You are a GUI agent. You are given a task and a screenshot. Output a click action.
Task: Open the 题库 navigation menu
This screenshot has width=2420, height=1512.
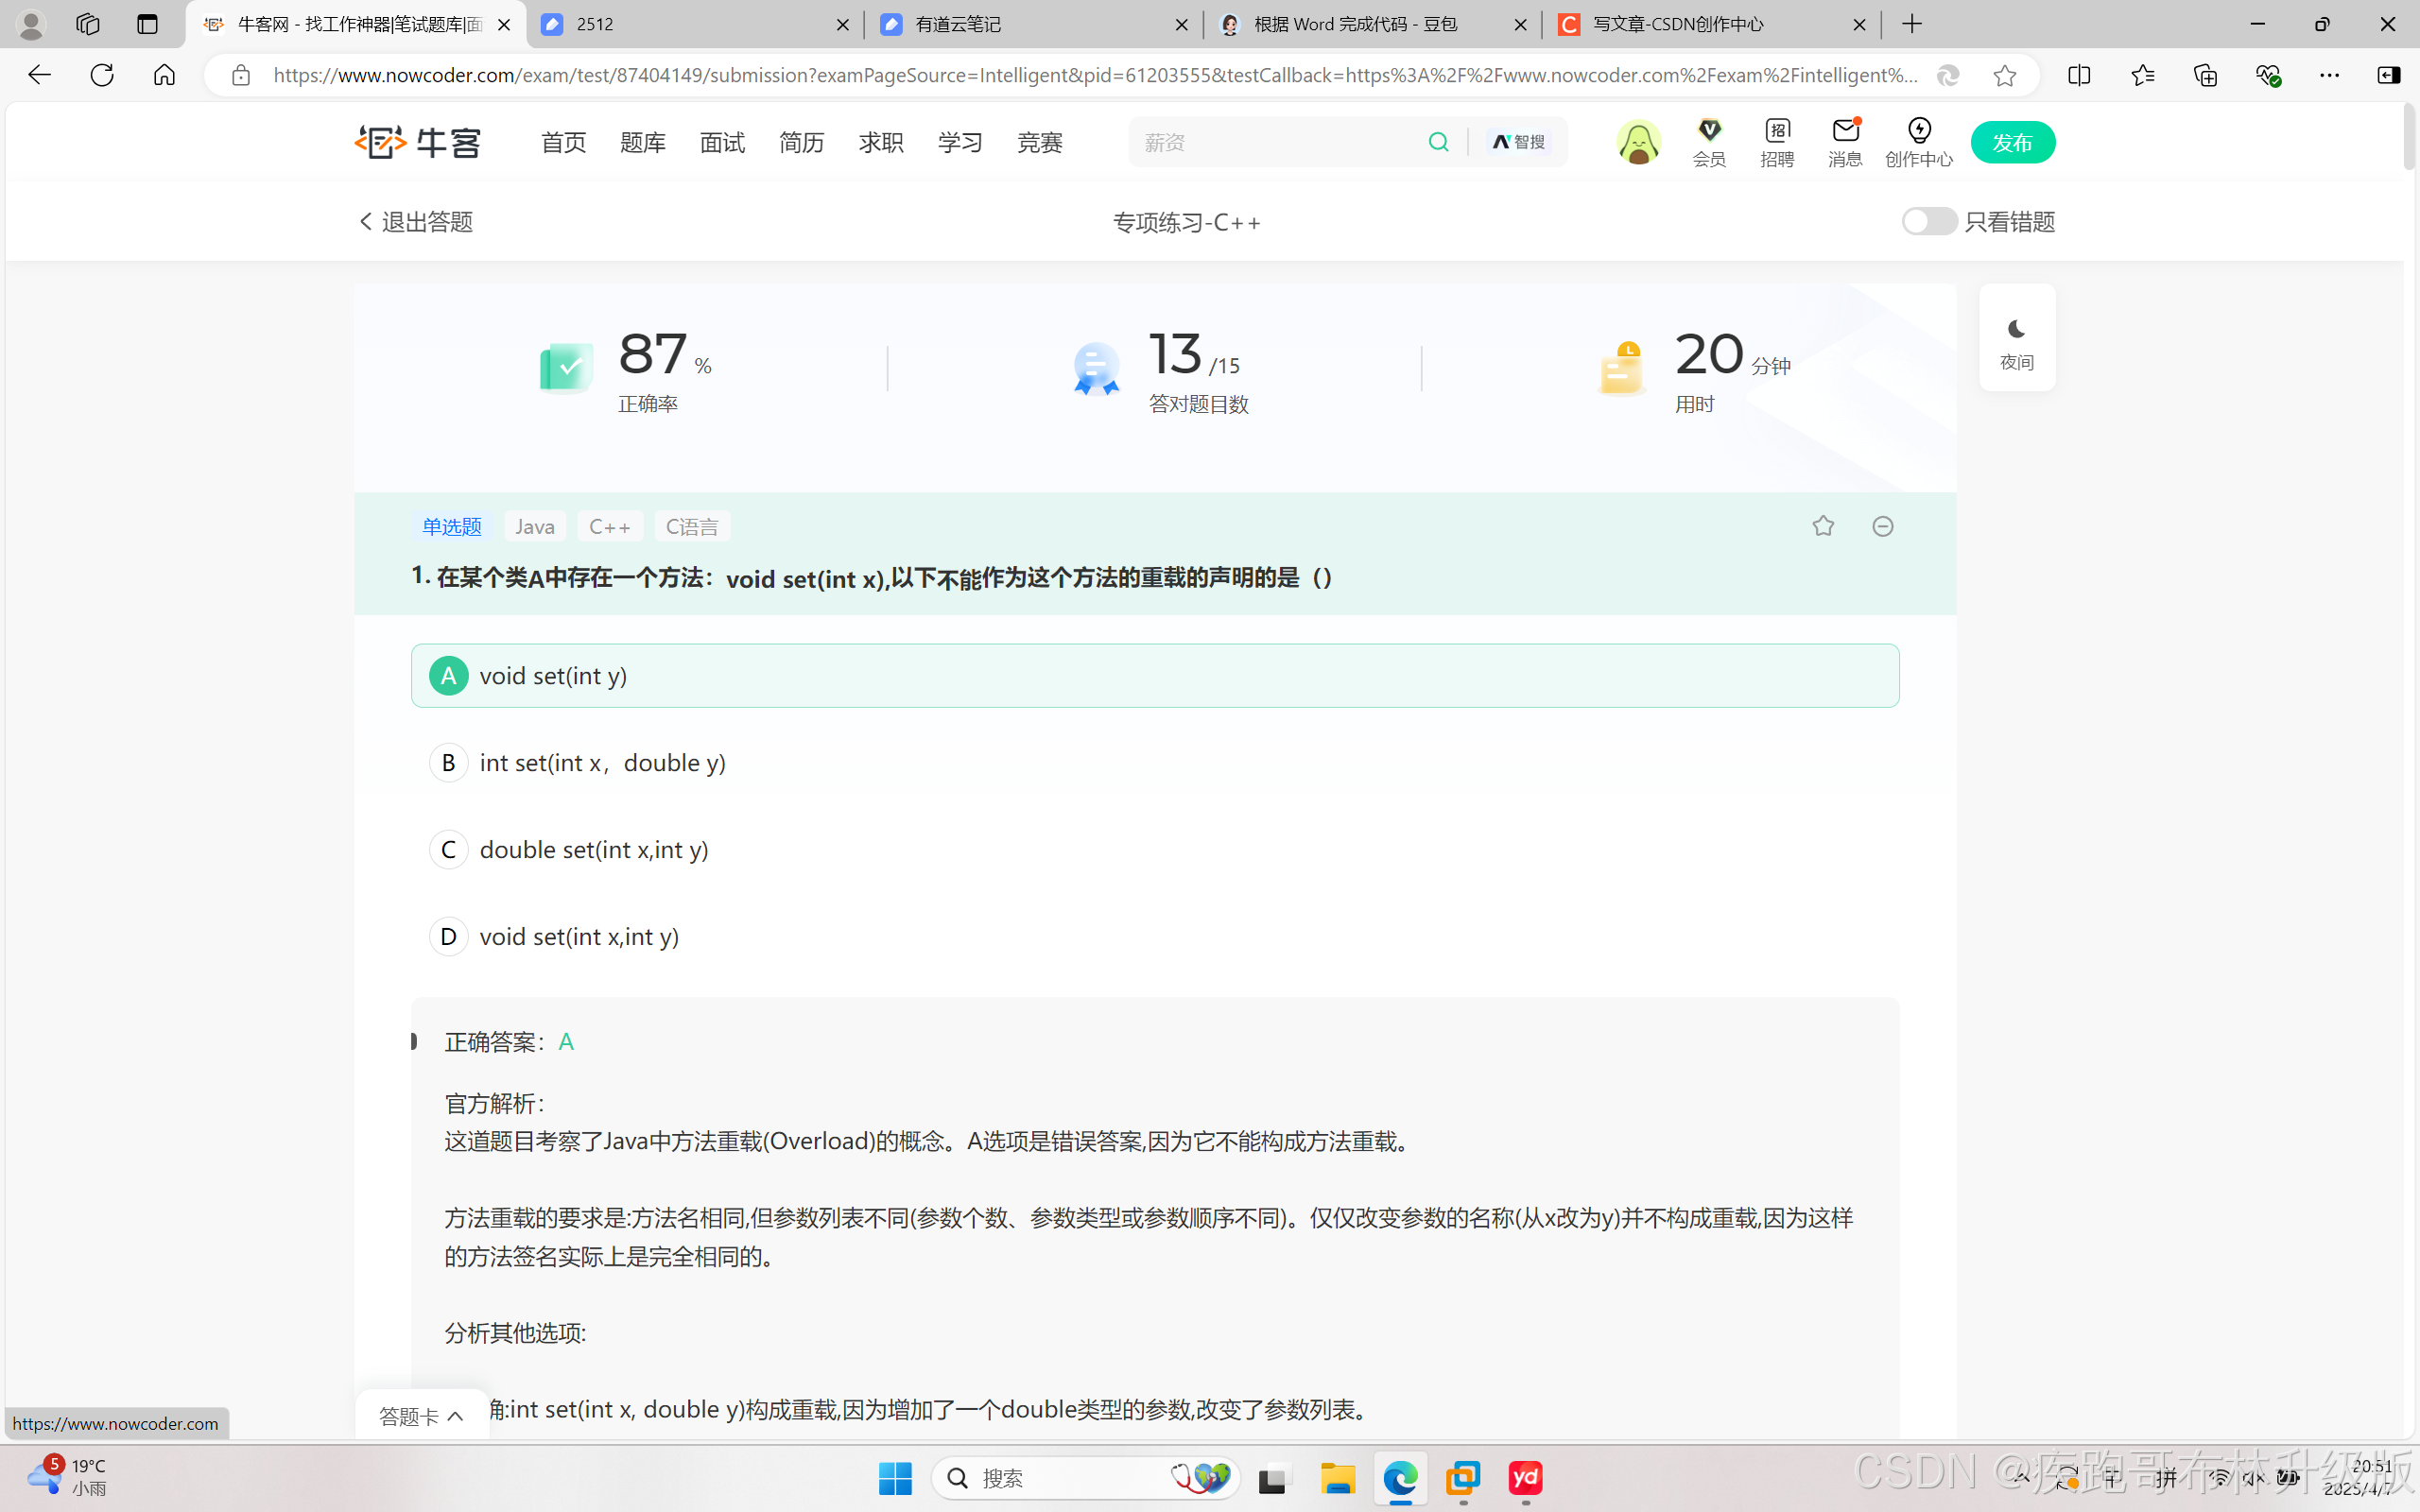point(642,143)
